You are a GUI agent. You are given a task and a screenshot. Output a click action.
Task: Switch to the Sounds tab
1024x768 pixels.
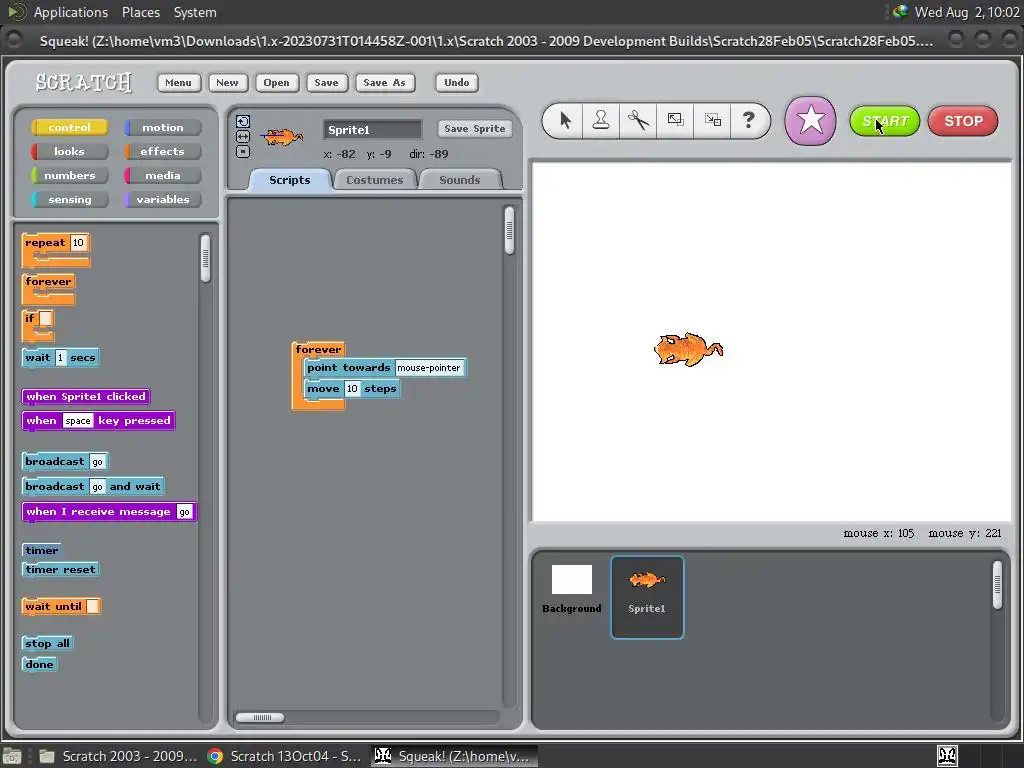[460, 180]
